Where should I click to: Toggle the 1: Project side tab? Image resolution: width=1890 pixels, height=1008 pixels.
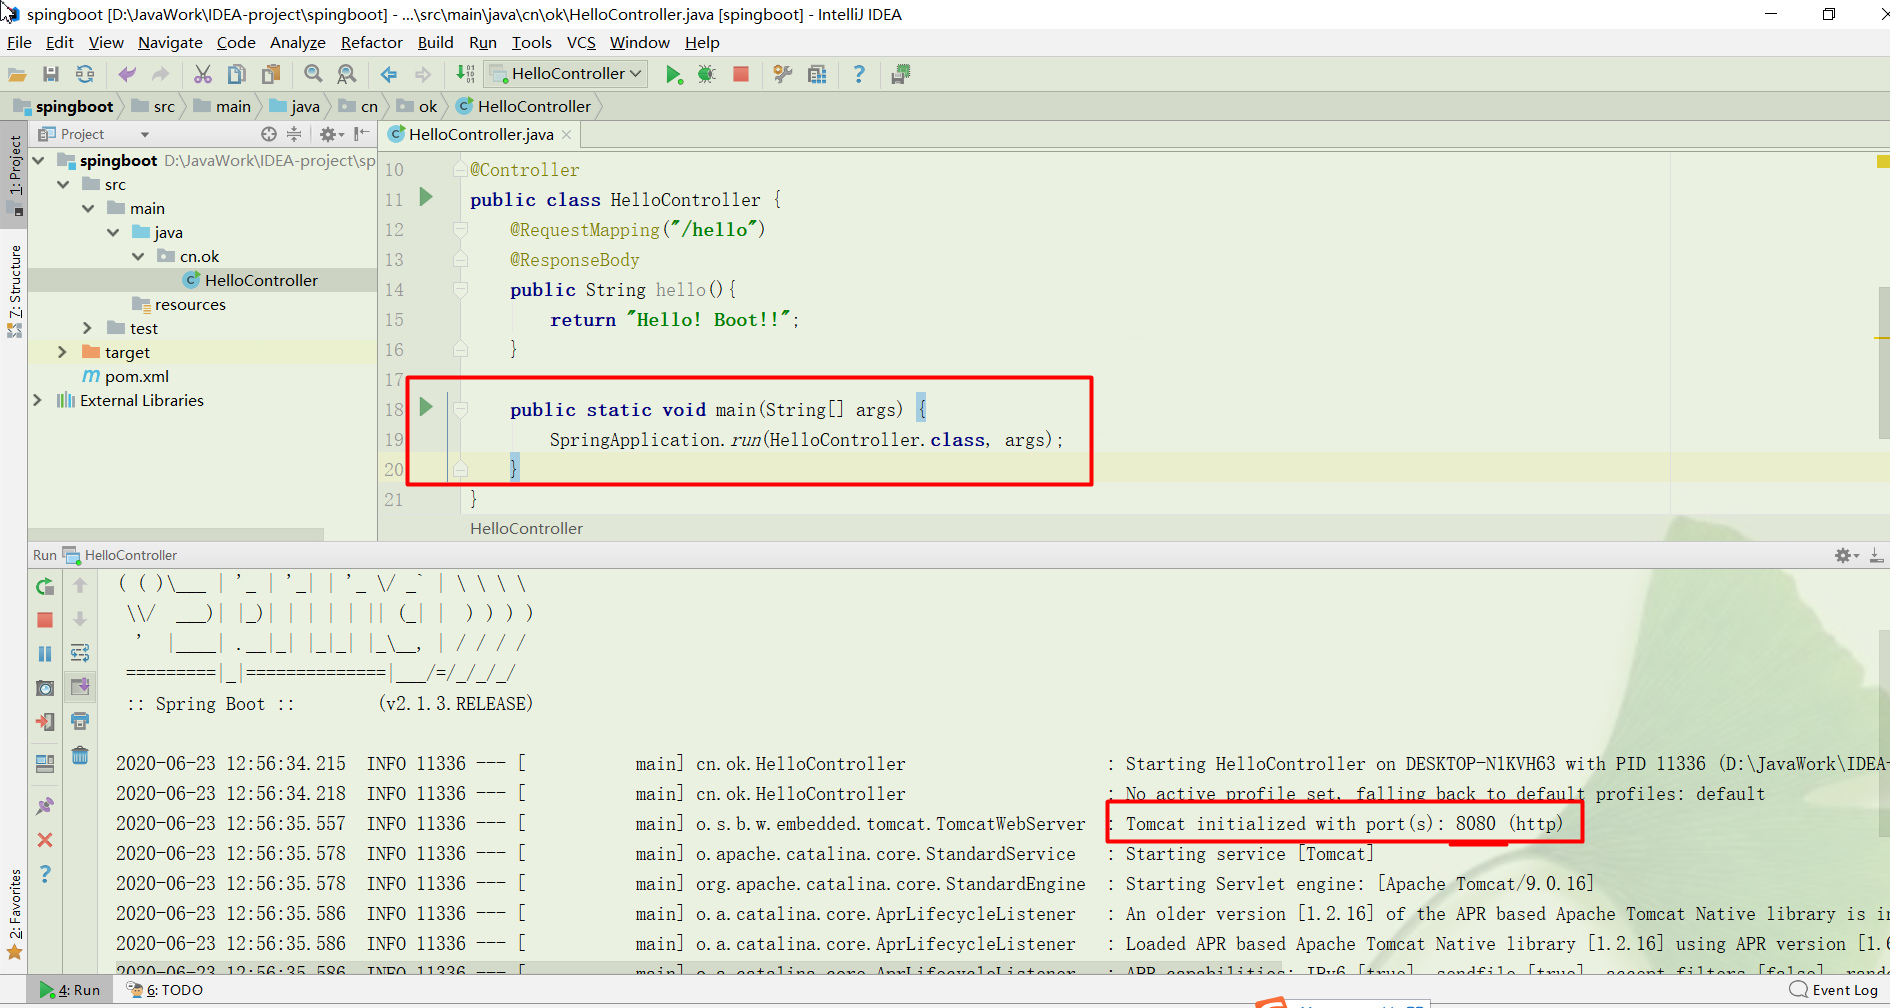click(x=14, y=175)
